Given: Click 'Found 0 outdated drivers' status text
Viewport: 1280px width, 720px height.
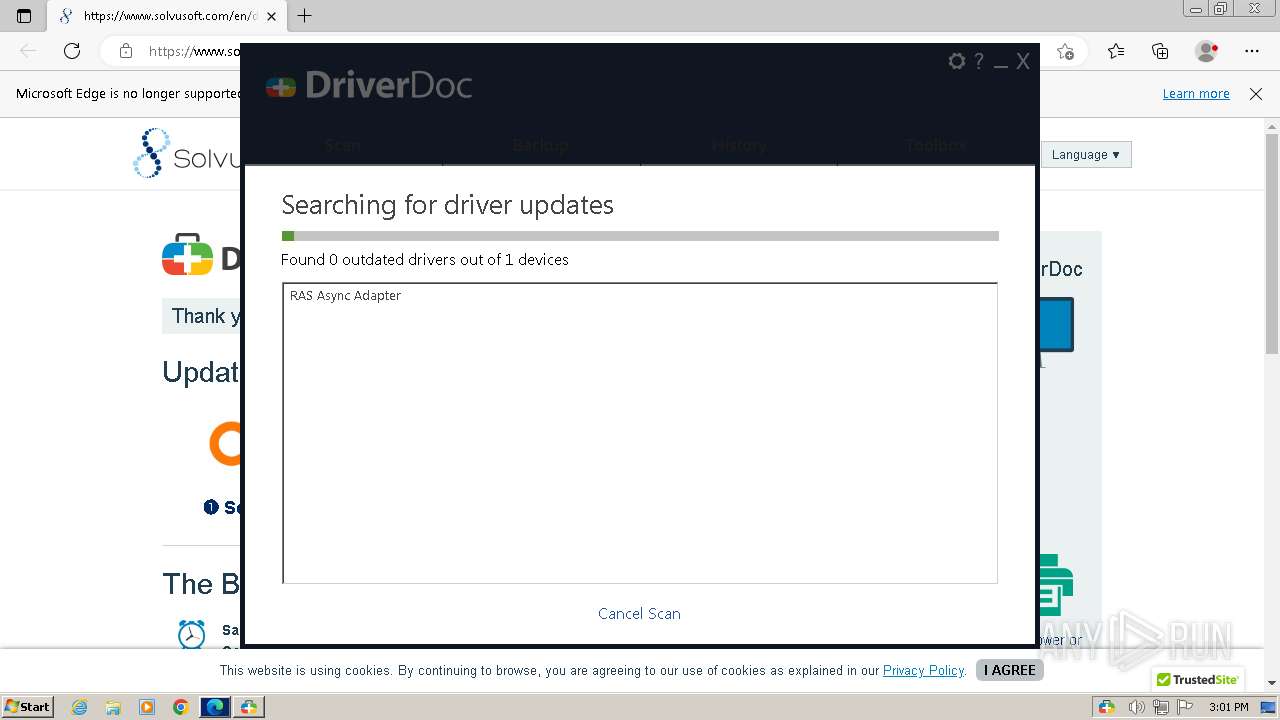Looking at the screenshot, I should coord(425,260).
